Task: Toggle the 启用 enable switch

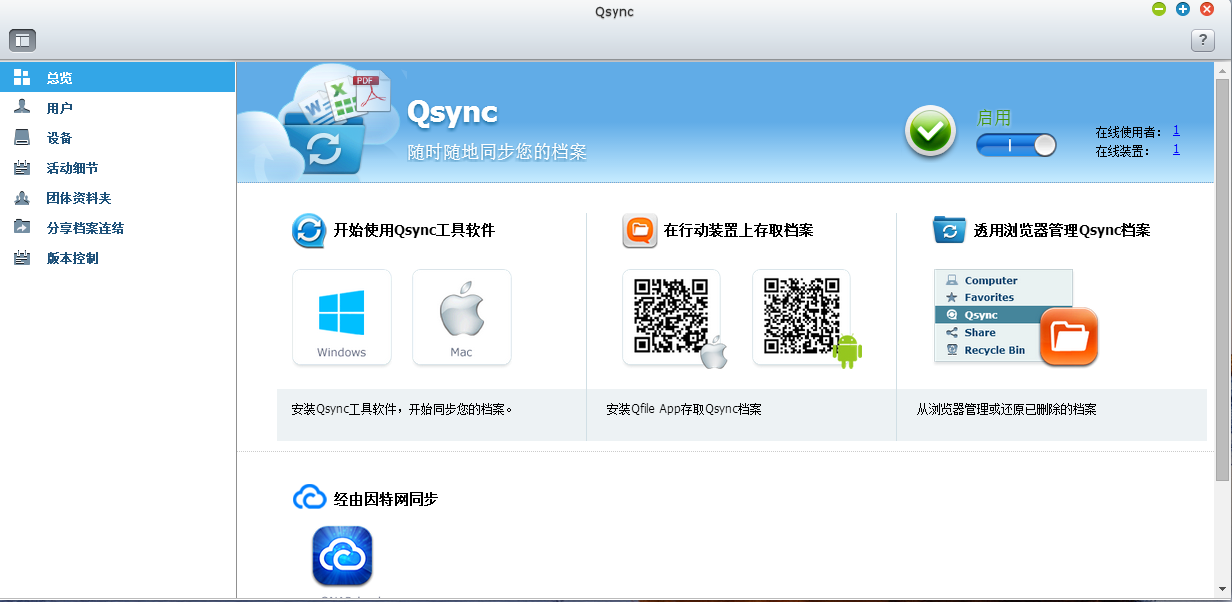Action: pyautogui.click(x=1016, y=145)
